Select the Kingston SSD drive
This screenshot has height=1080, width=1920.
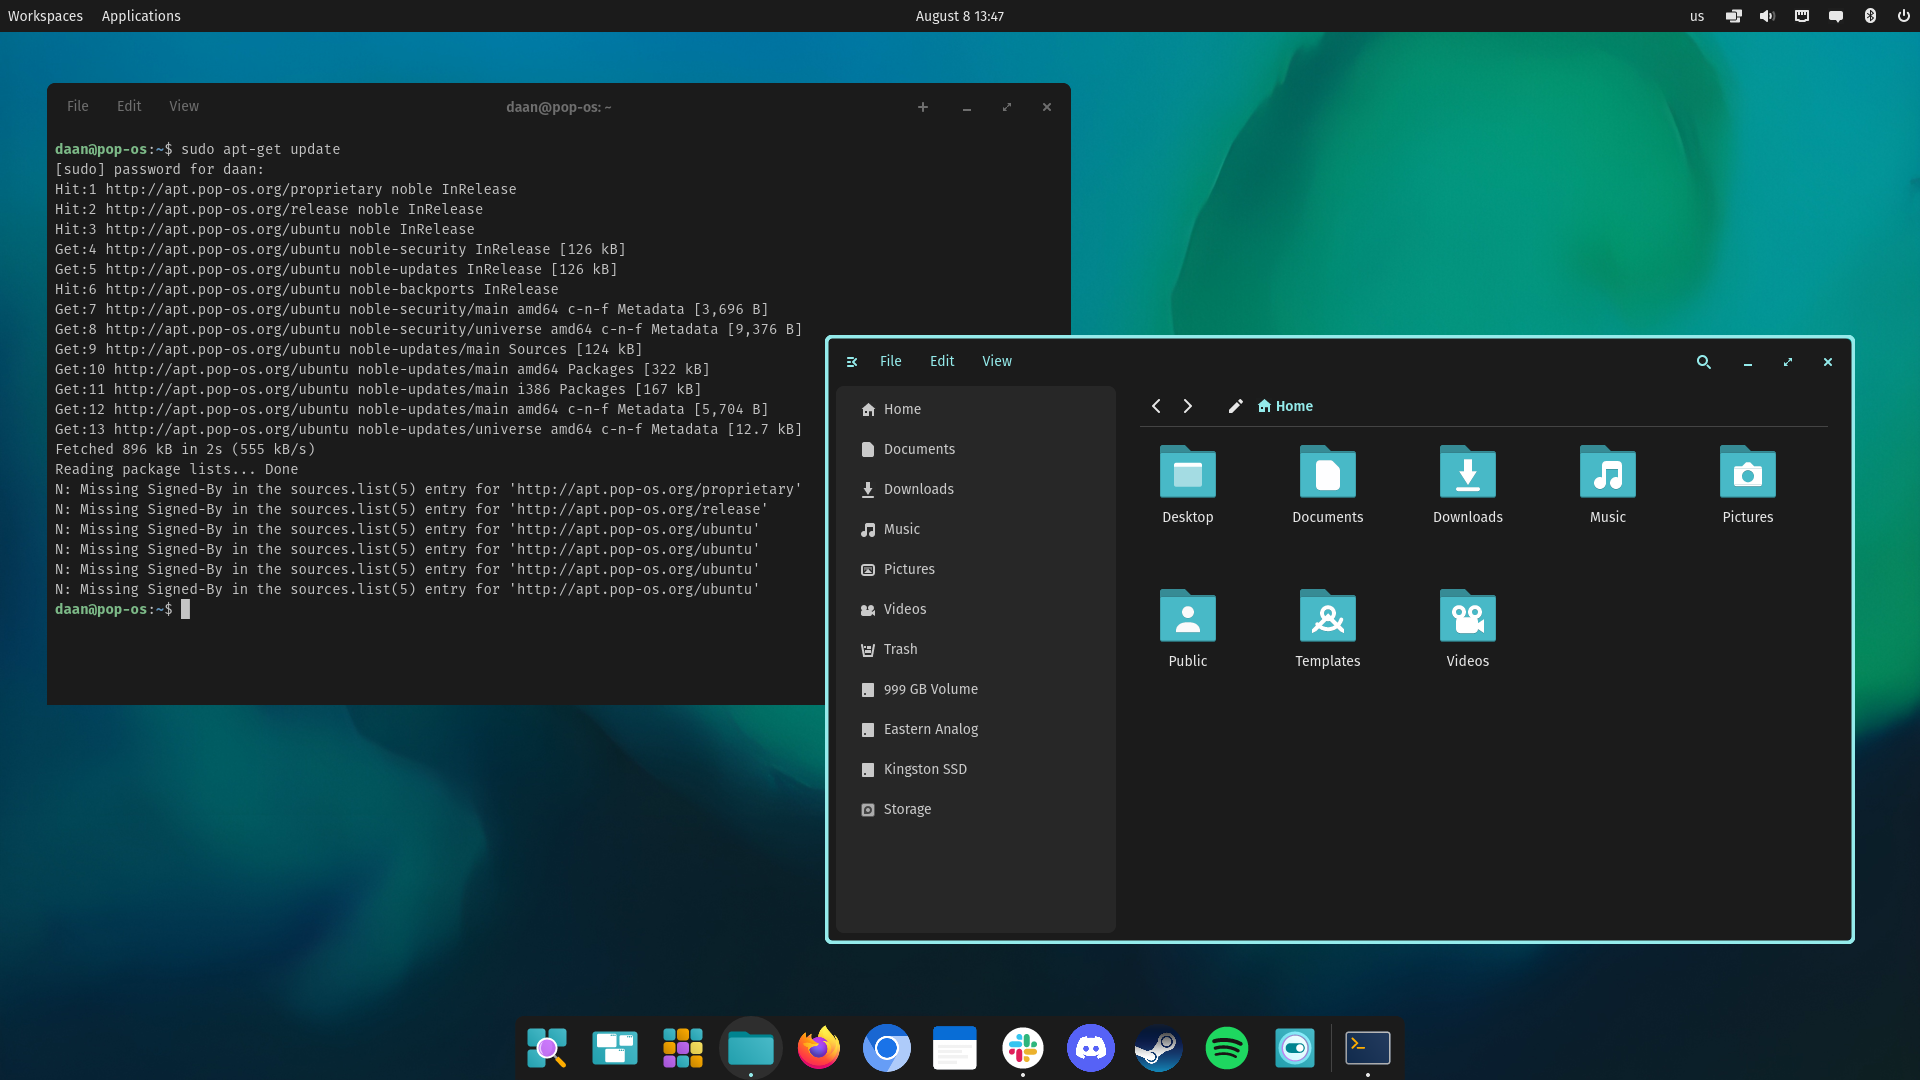click(x=924, y=769)
